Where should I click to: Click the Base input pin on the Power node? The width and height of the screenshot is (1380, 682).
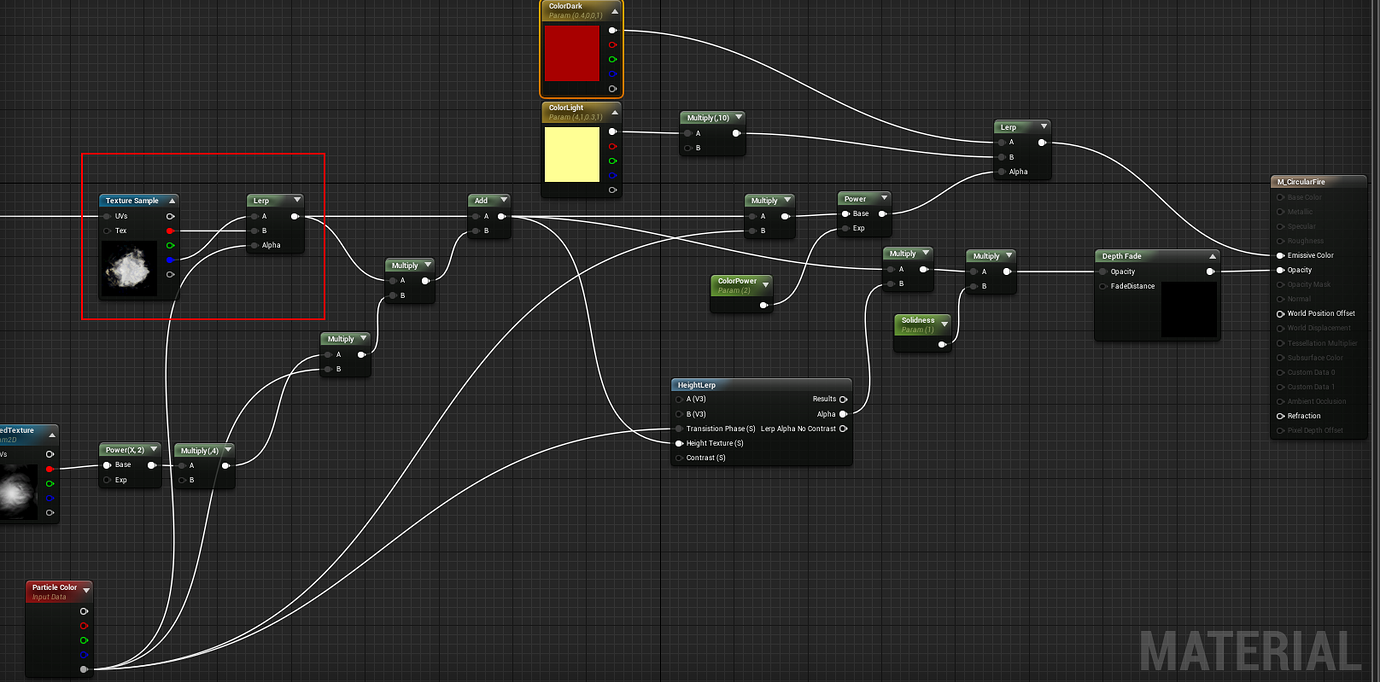coord(845,213)
